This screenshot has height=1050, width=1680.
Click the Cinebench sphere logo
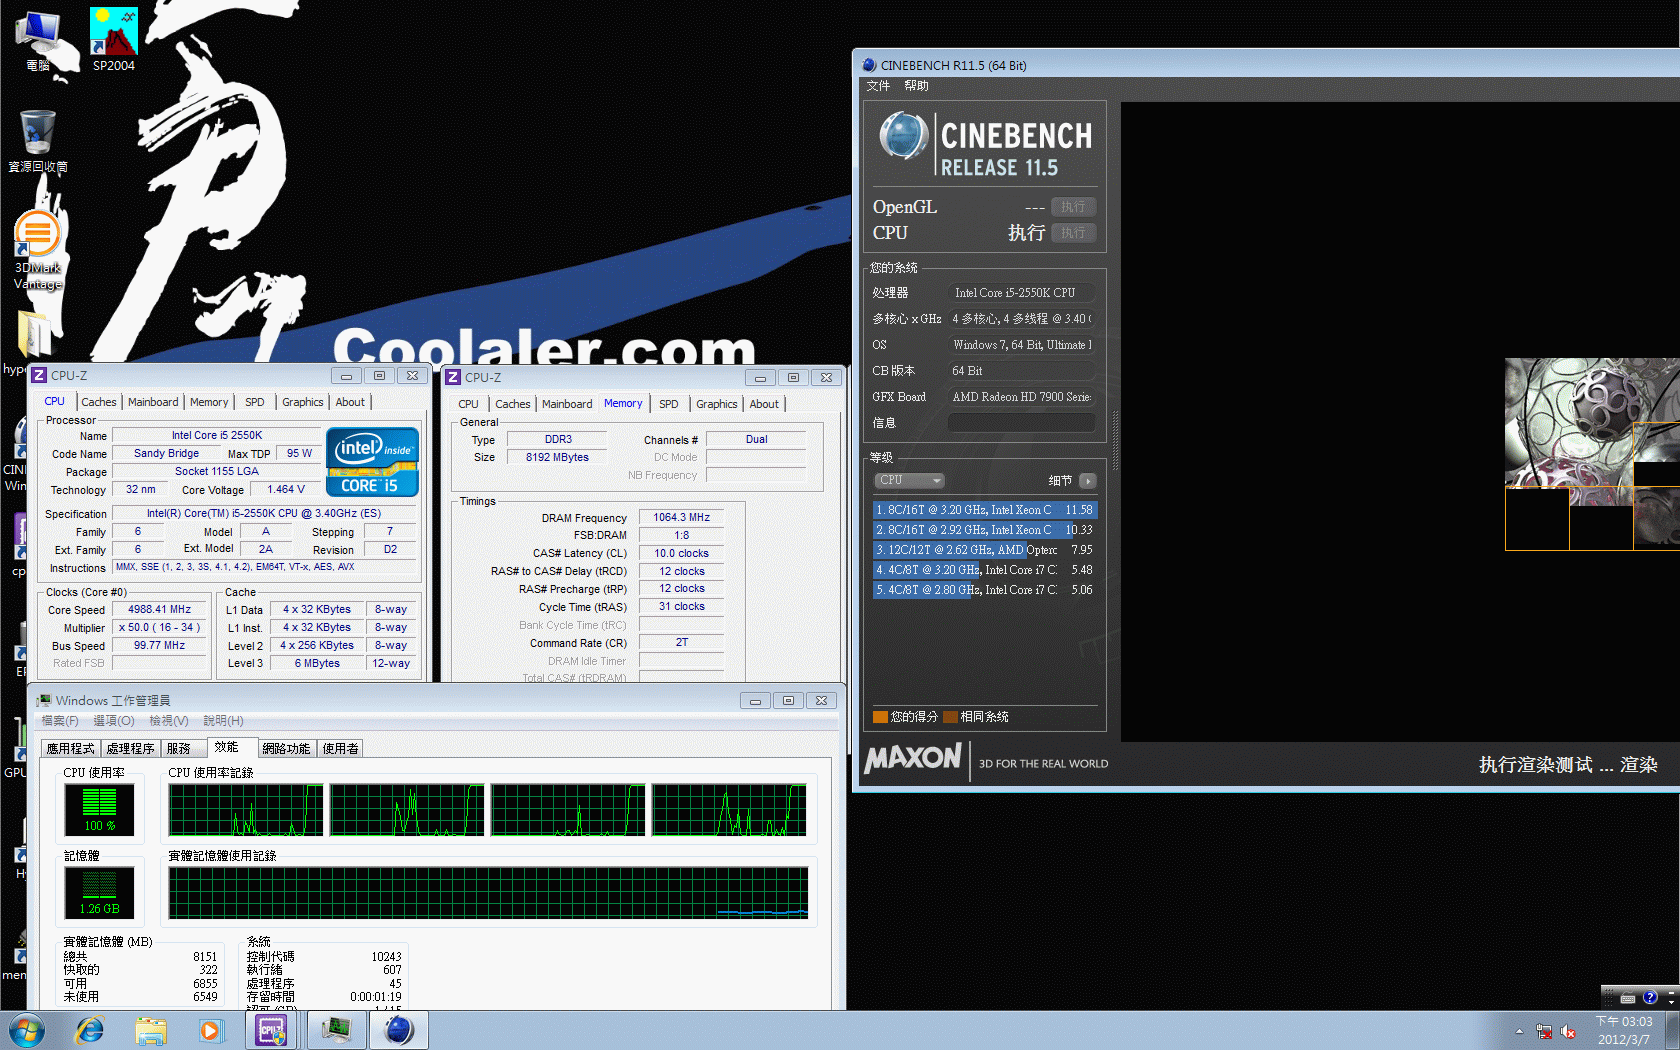point(903,136)
